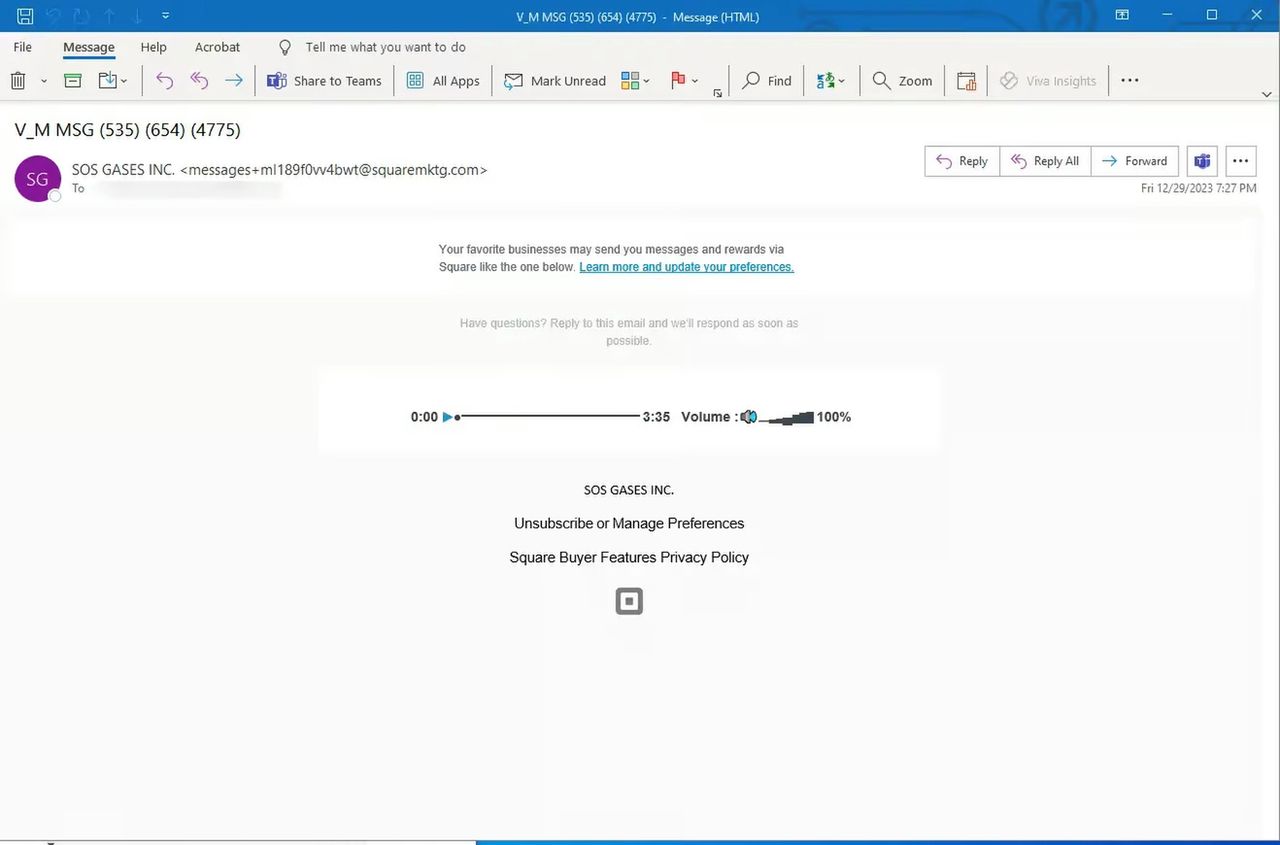Open Square Buyer Features Privacy Policy

tap(629, 557)
